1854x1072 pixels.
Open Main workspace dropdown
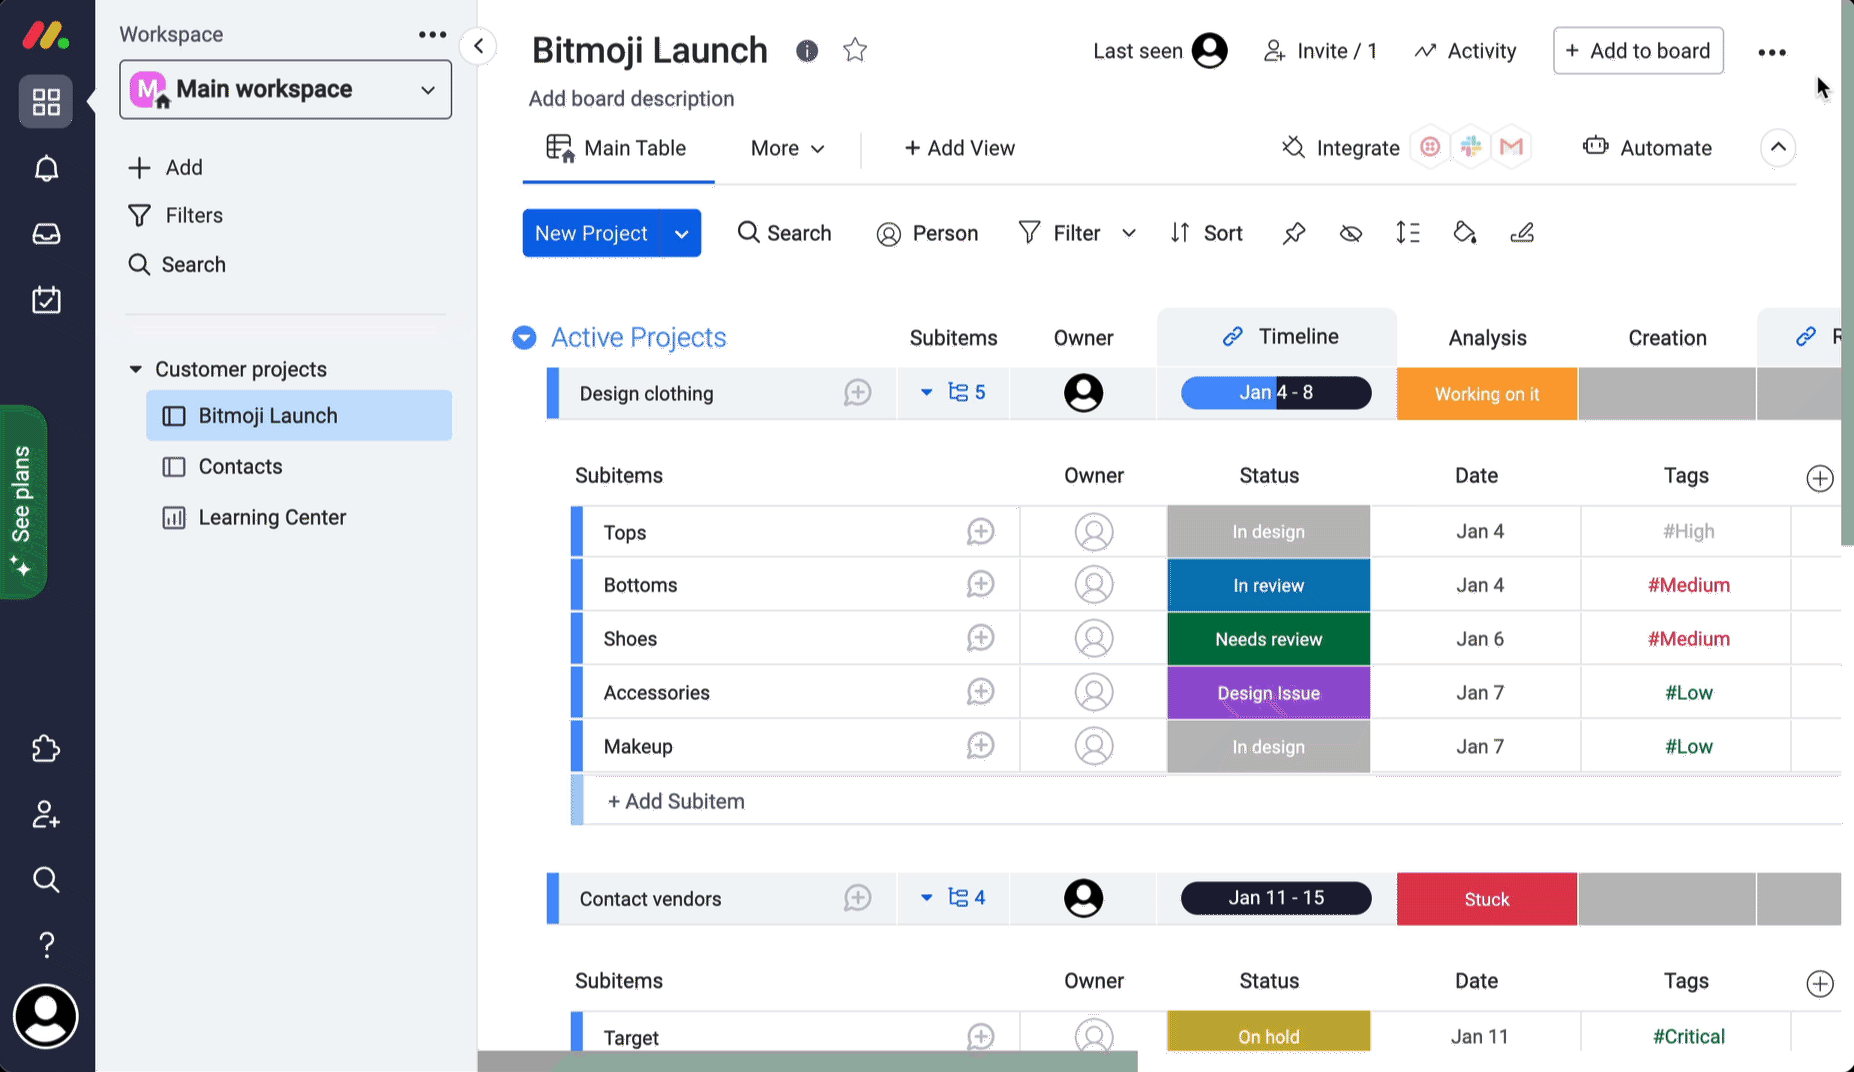pyautogui.click(x=285, y=90)
